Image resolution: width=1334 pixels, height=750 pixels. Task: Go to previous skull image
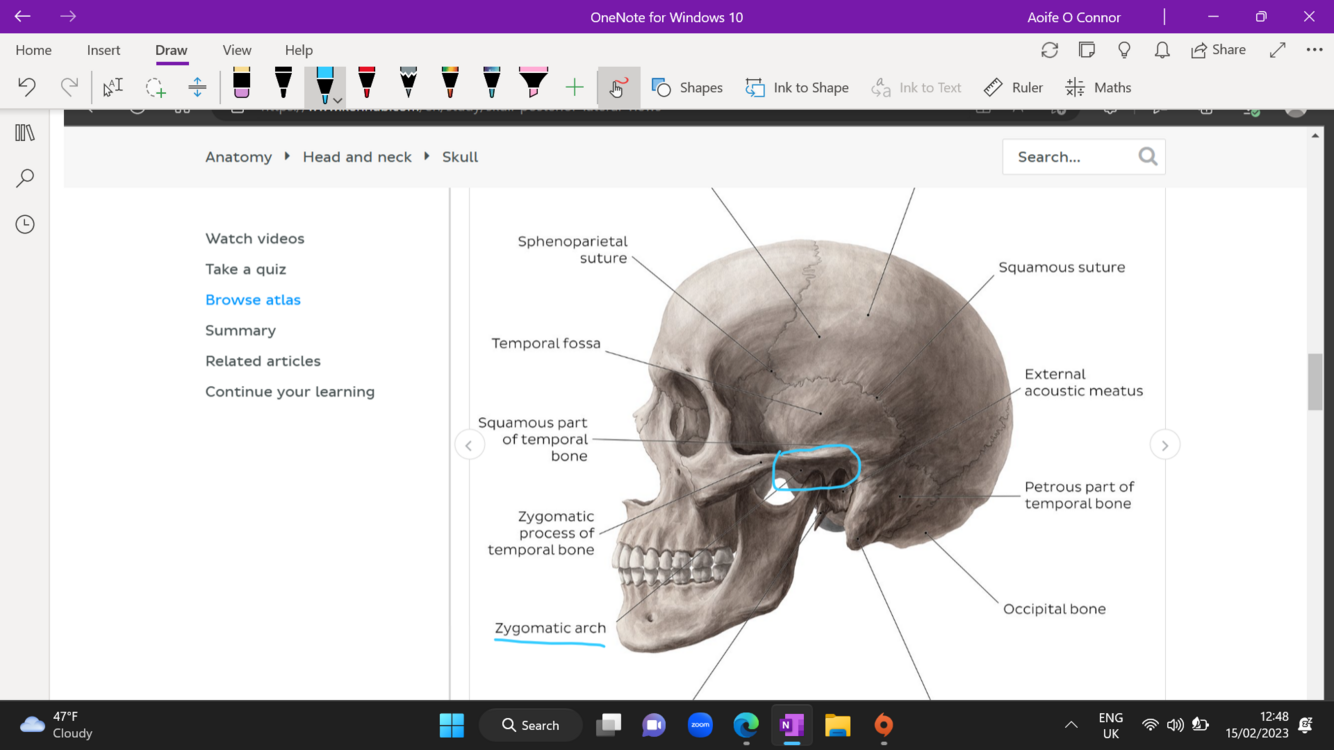(469, 445)
